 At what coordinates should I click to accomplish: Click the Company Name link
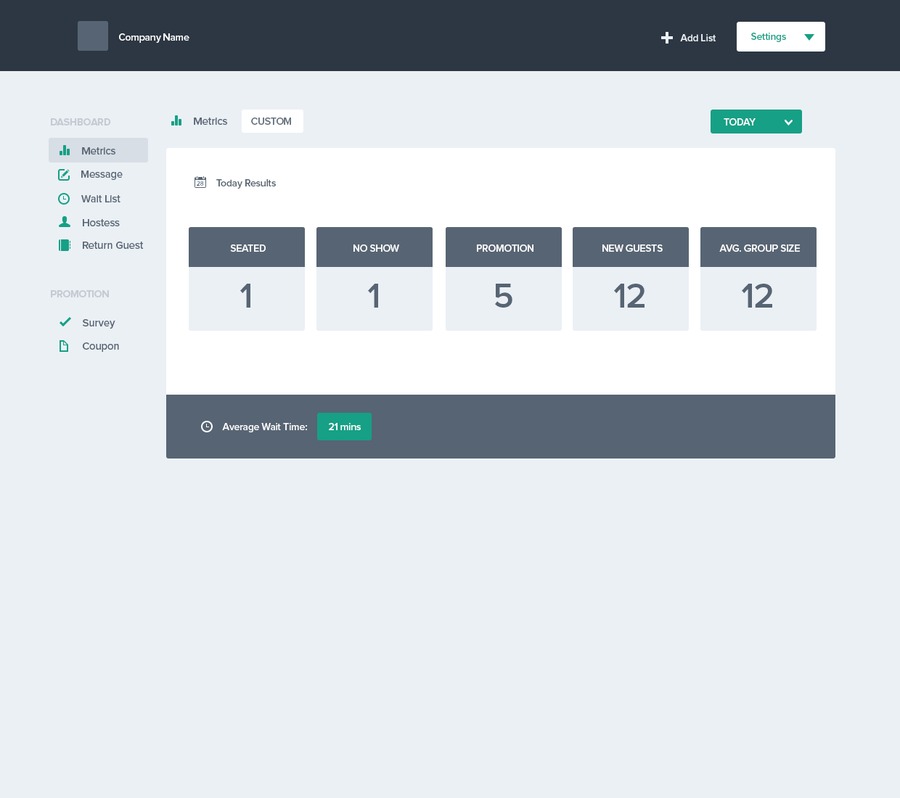[x=154, y=37]
